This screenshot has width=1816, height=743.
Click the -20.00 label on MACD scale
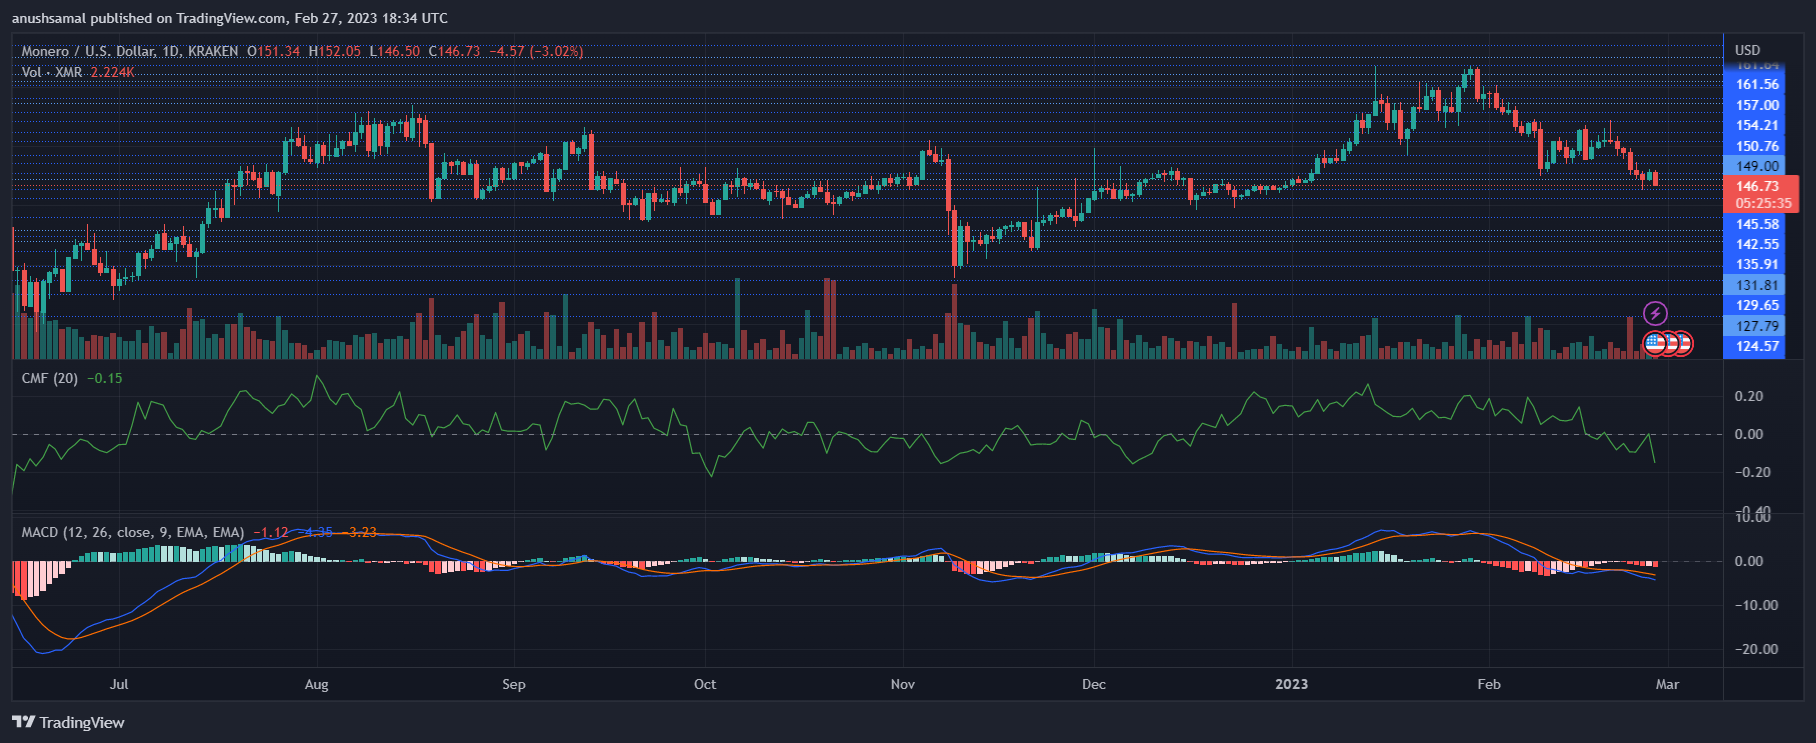tap(1756, 649)
